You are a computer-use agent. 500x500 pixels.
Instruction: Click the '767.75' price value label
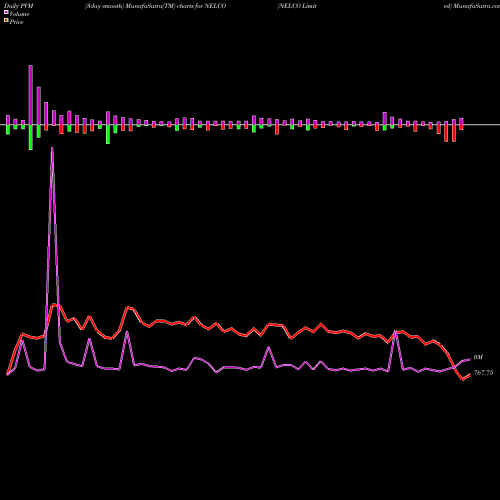[x=483, y=373]
